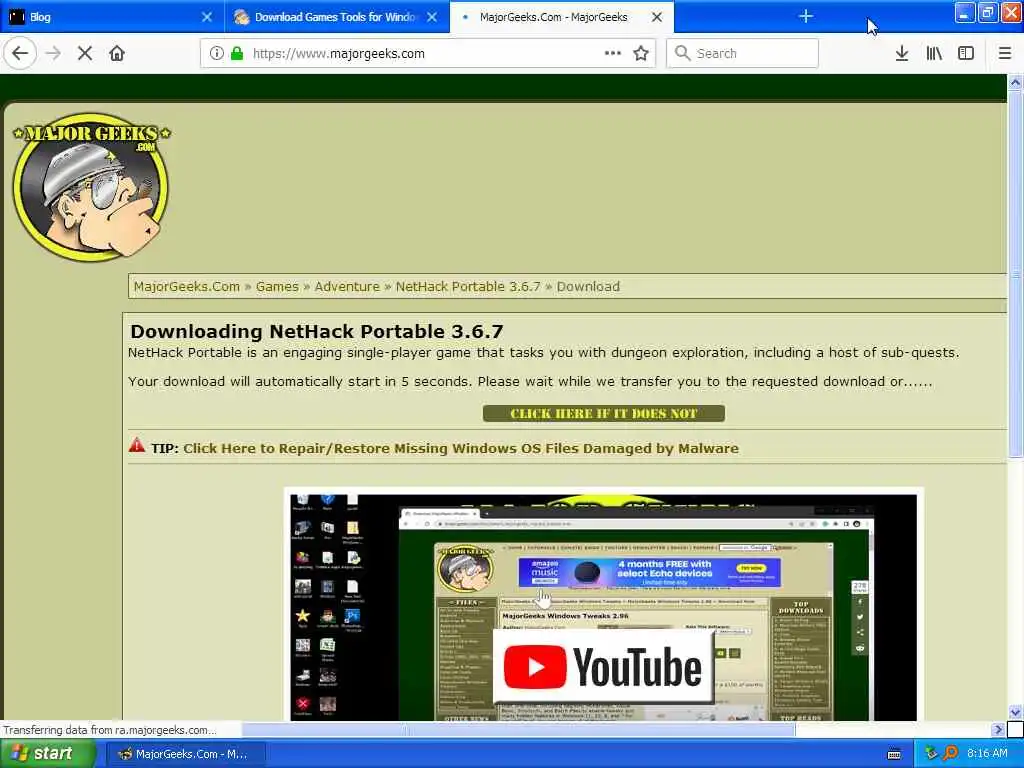Open the Firefox home page
The image size is (1024, 768).
click(x=117, y=54)
